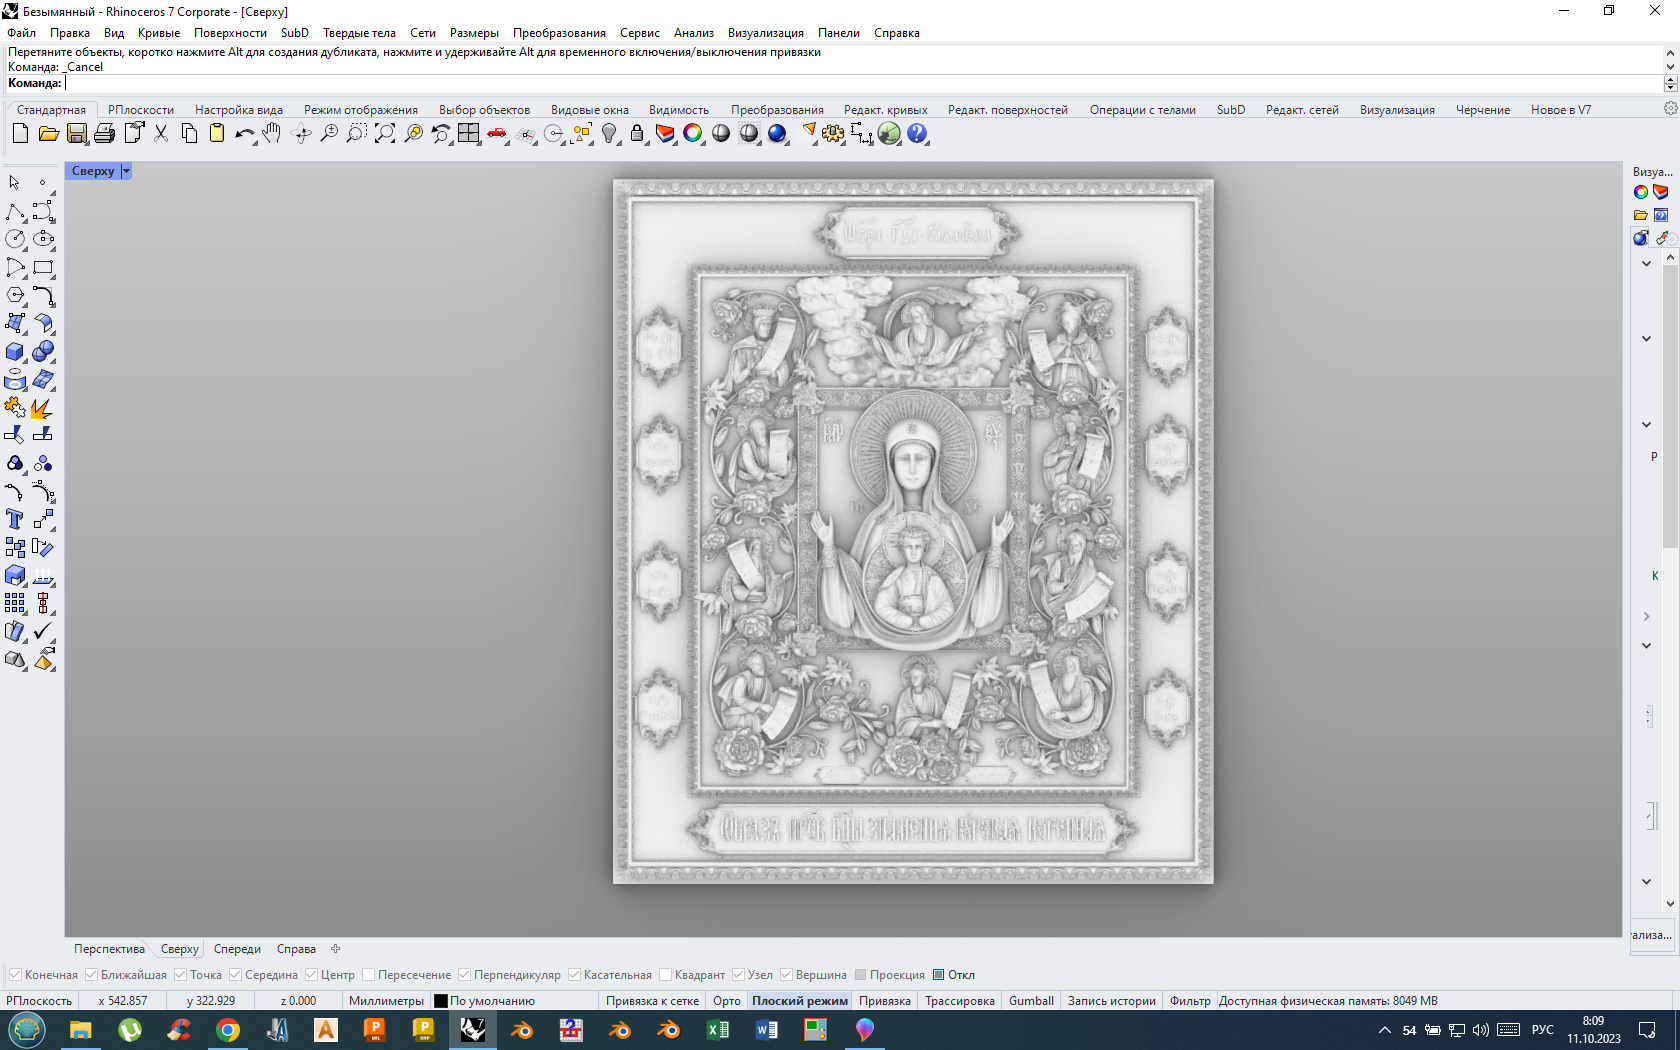Open the four-viewport layout icon
Viewport: 1680px width, 1050px height.
(x=468, y=133)
